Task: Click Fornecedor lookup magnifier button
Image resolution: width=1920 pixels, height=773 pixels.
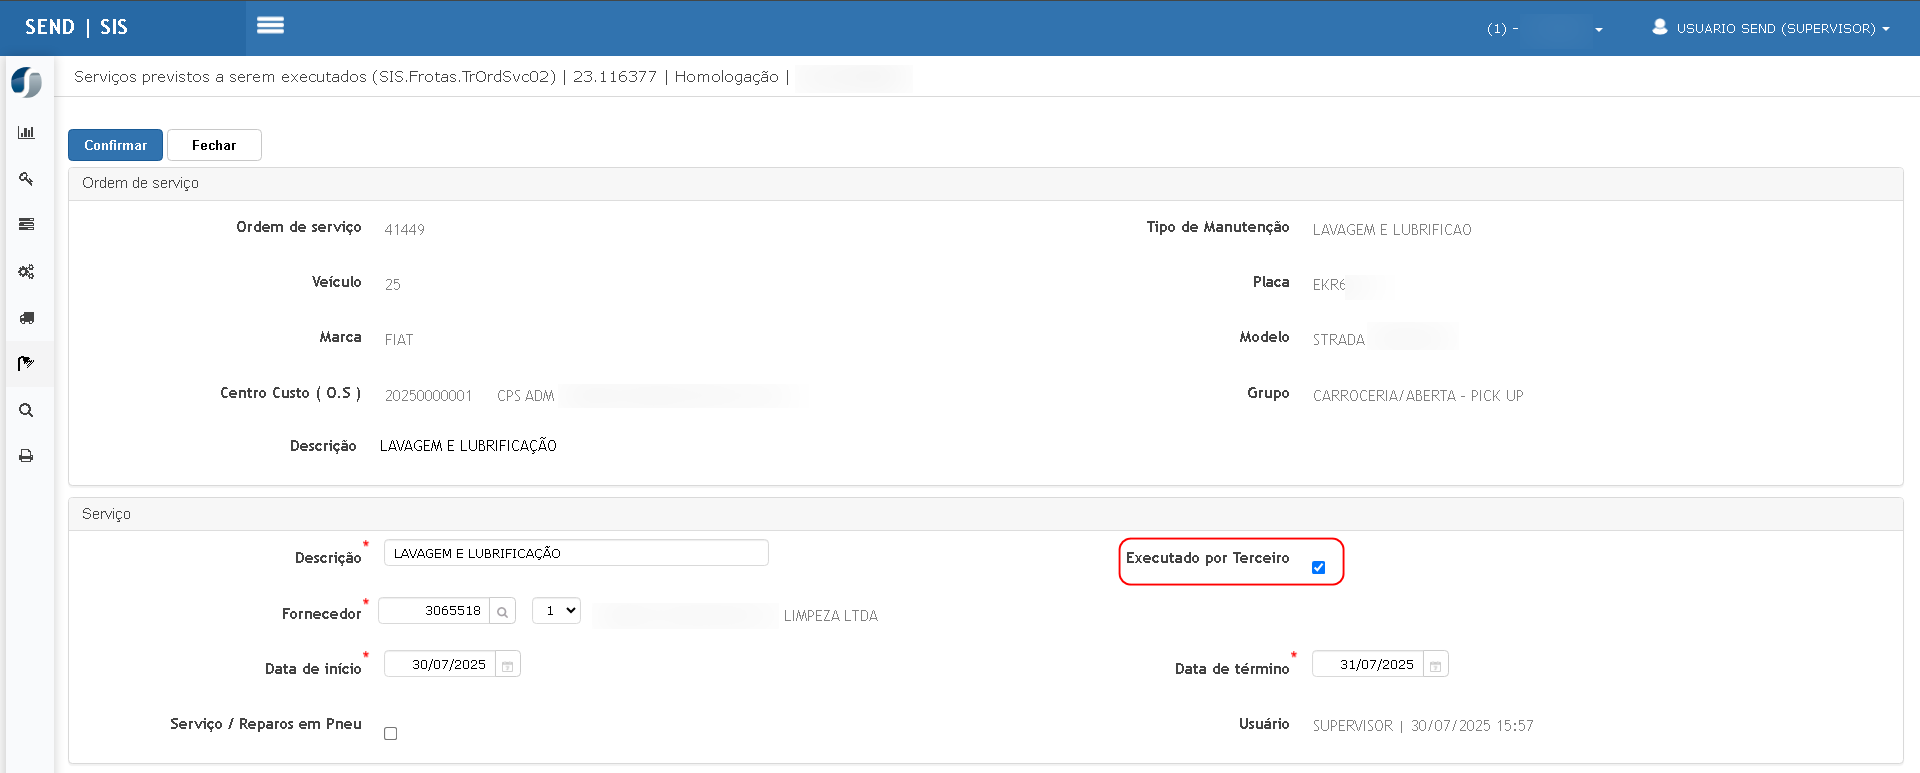Action: click(x=503, y=611)
